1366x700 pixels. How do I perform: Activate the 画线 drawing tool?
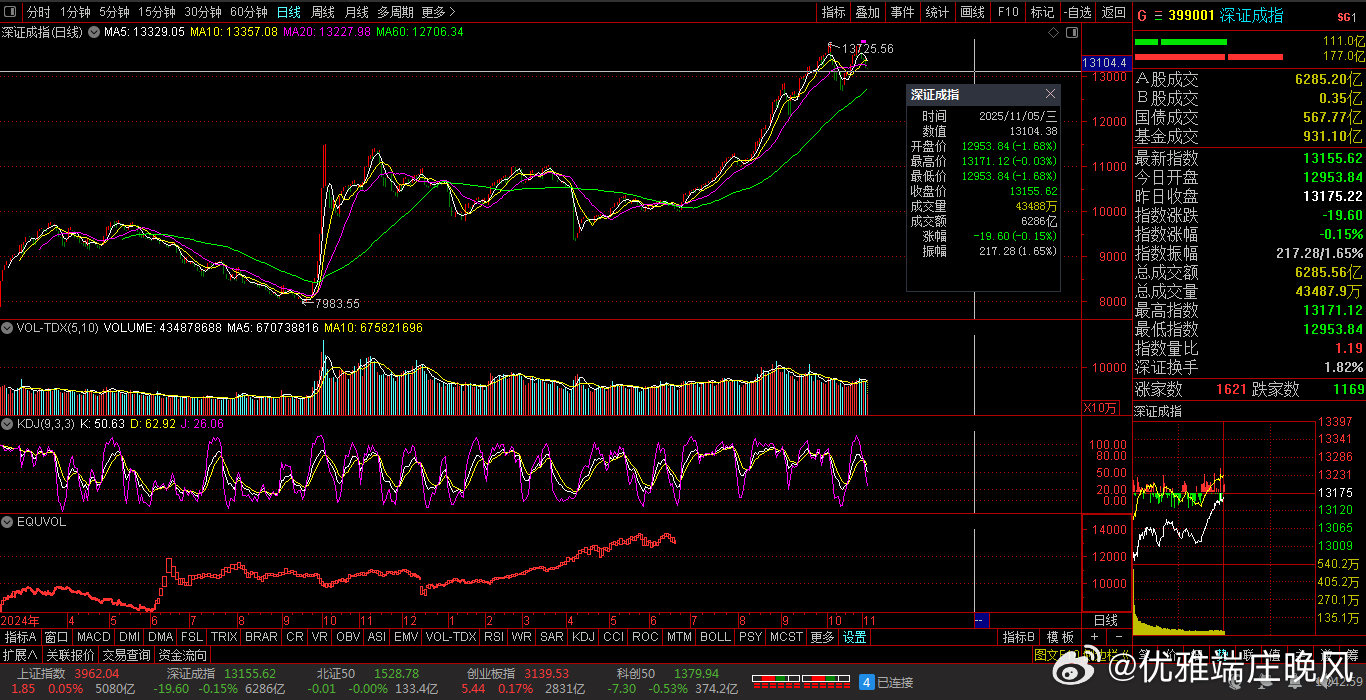pyautogui.click(x=972, y=12)
